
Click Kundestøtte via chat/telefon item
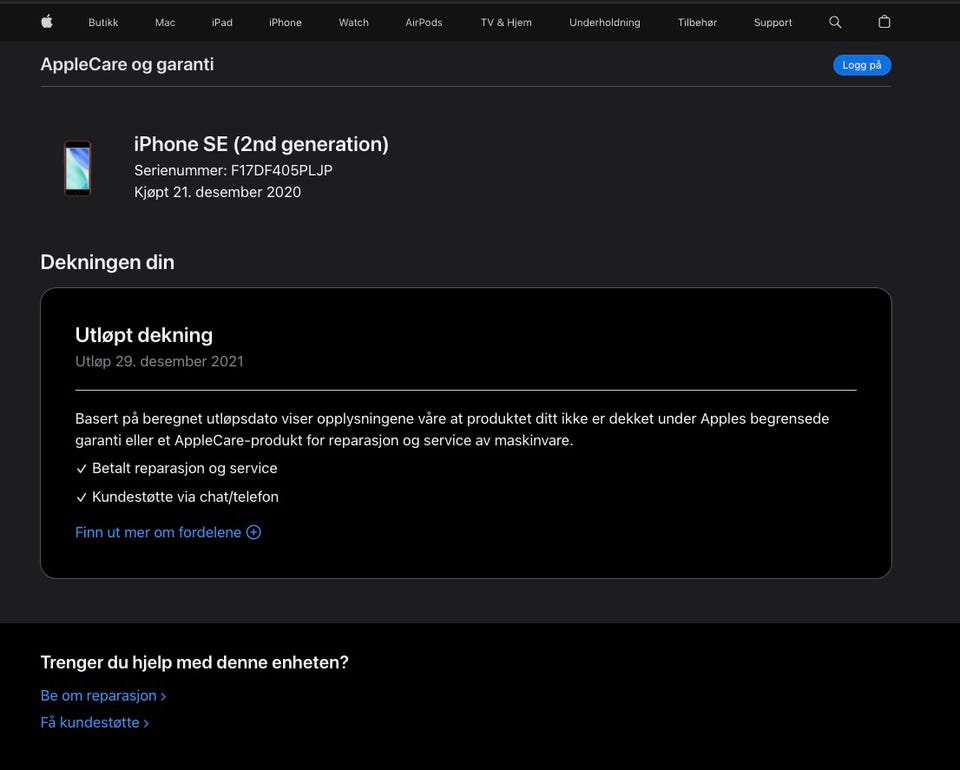(185, 496)
